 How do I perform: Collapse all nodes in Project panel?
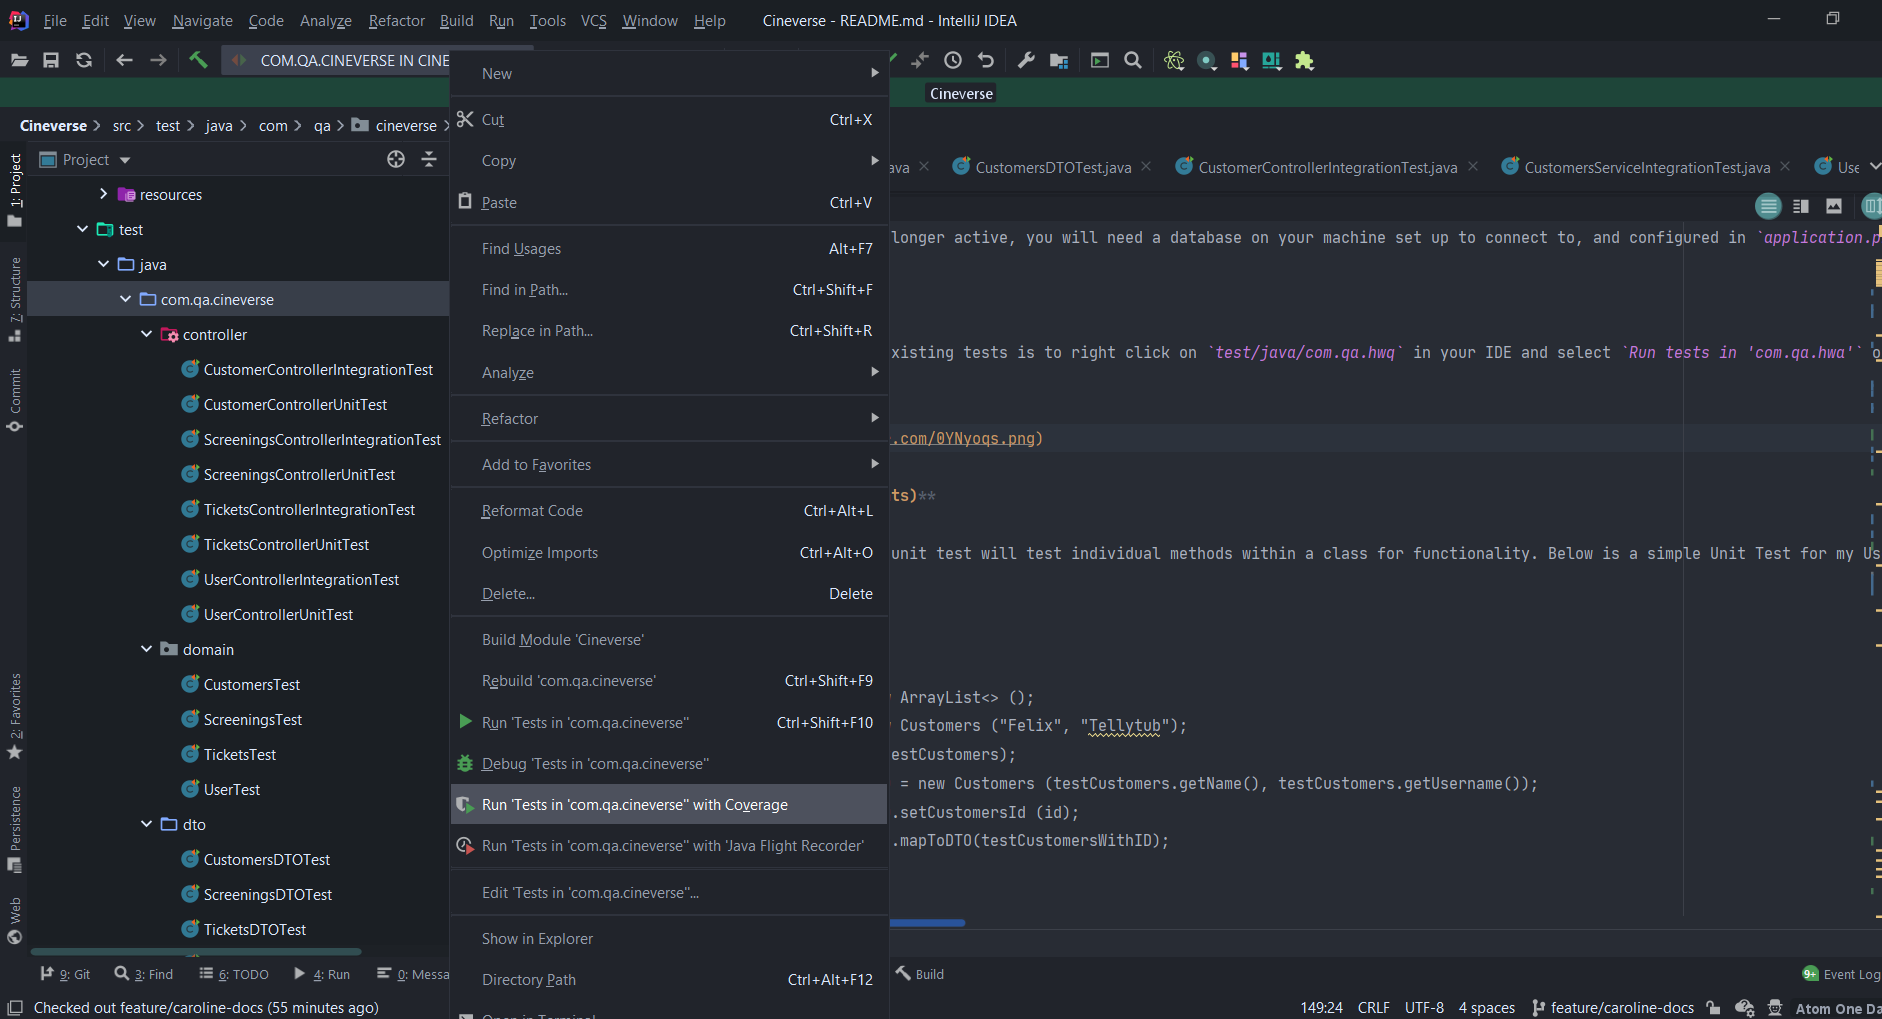tap(429, 159)
